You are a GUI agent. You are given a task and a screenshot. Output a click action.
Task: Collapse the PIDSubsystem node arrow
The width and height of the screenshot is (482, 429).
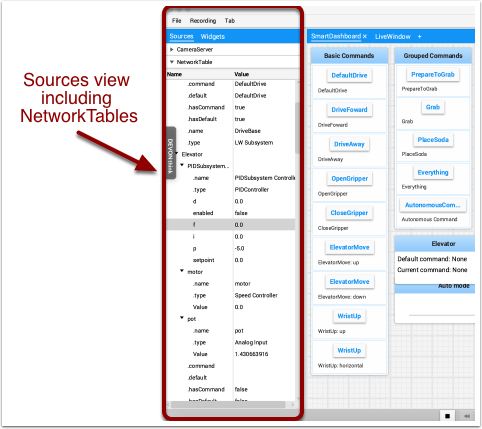[182, 165]
